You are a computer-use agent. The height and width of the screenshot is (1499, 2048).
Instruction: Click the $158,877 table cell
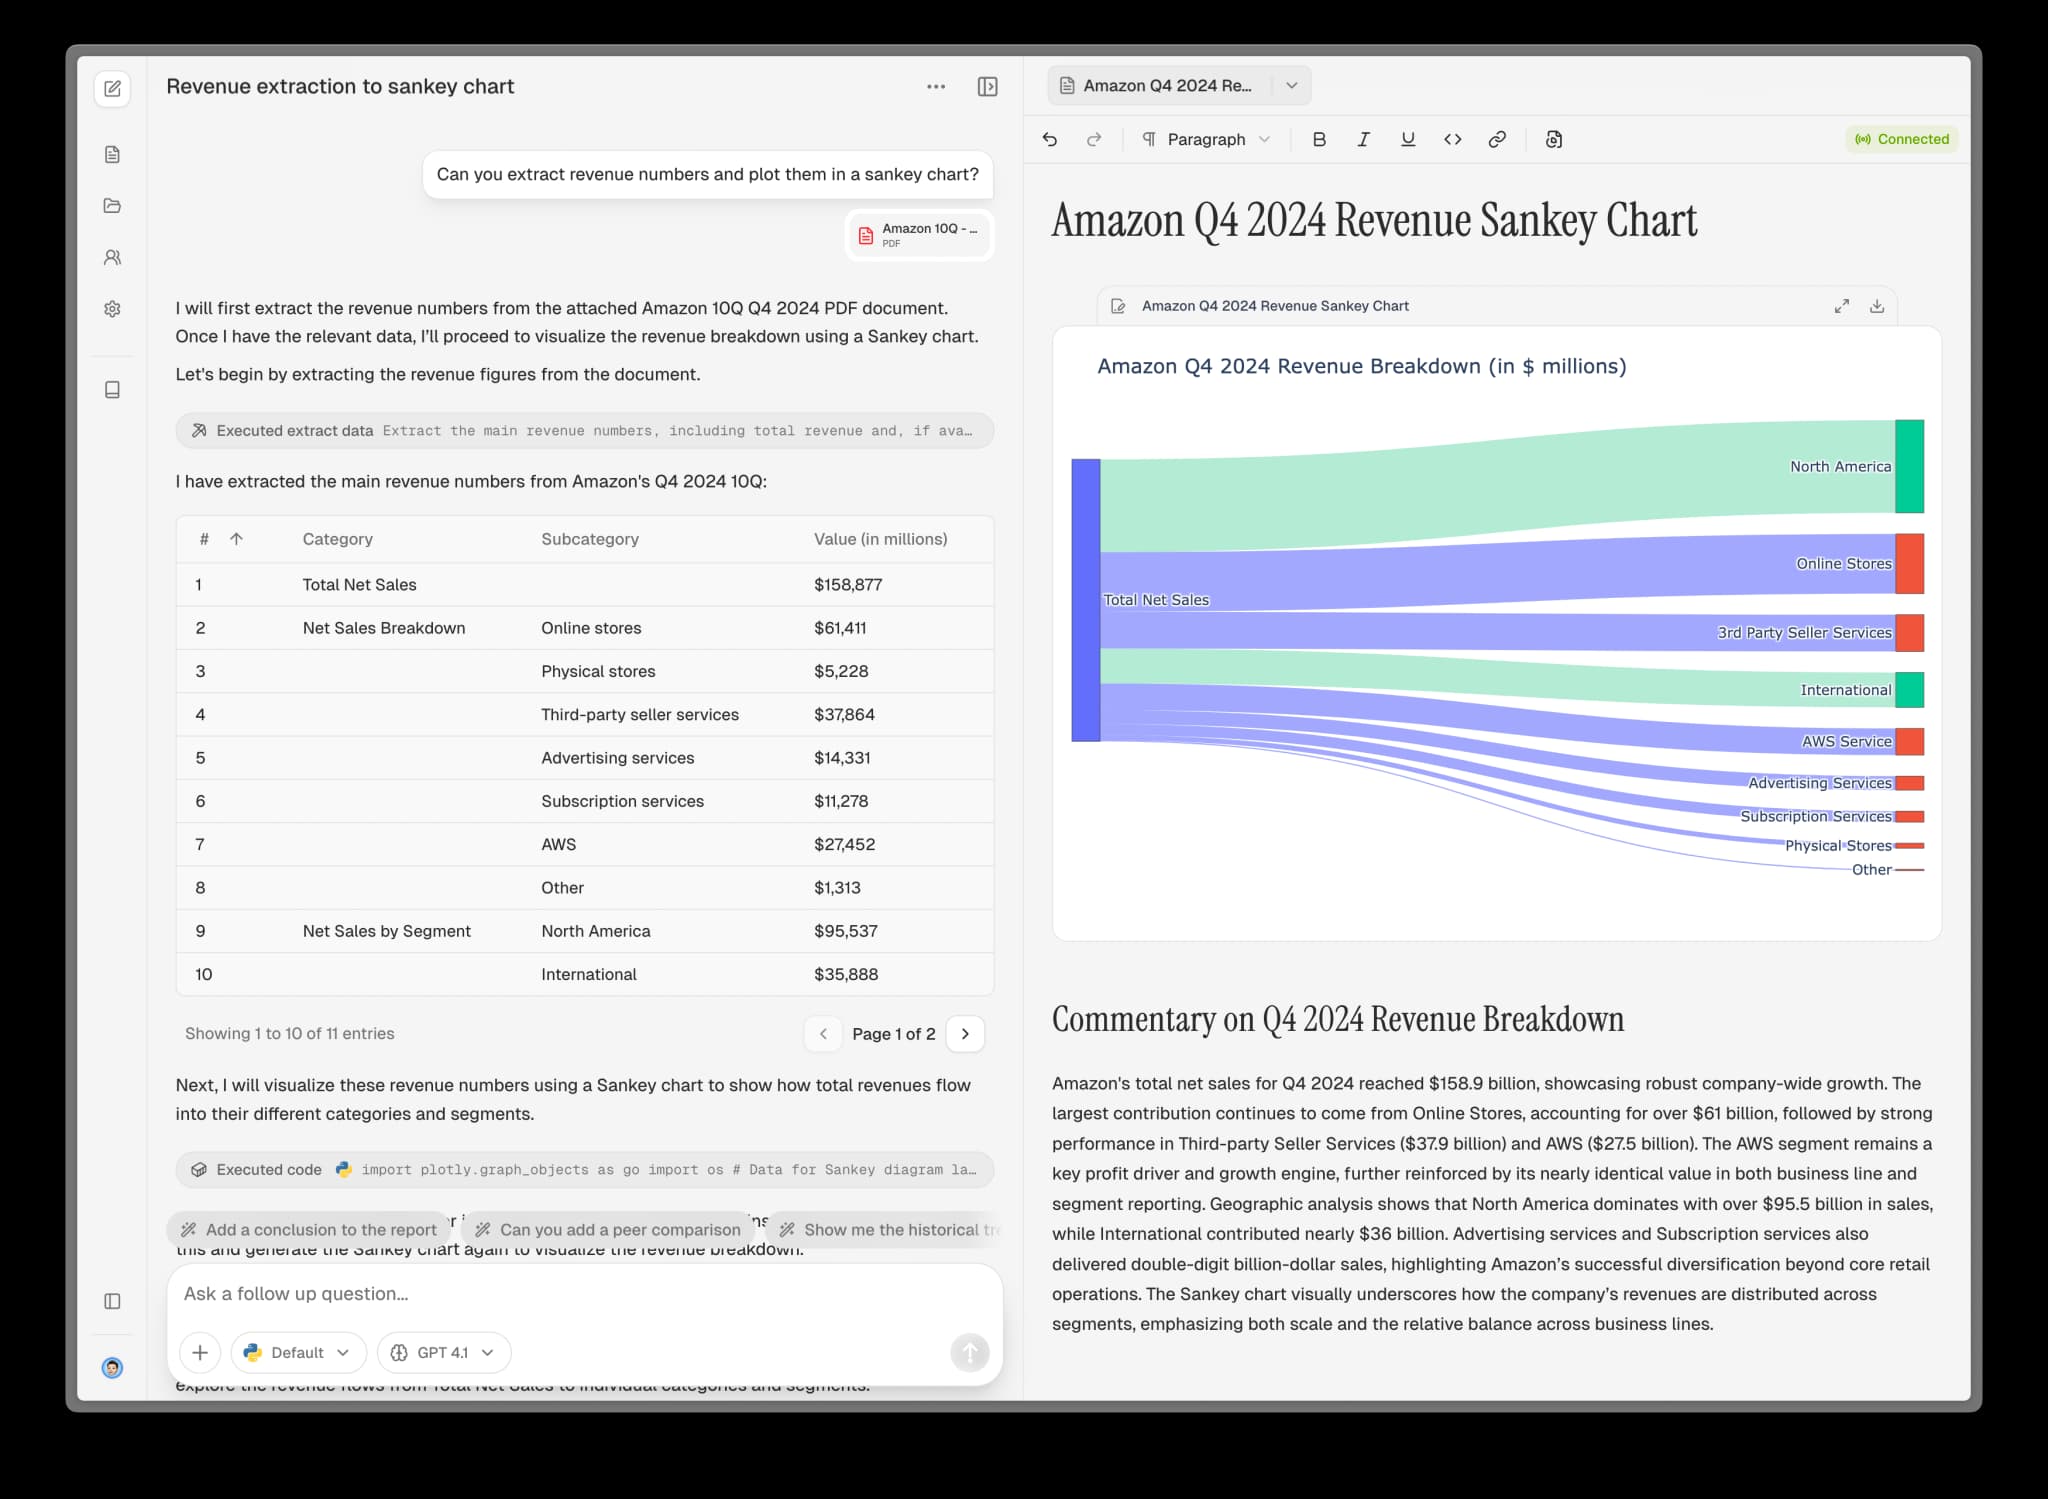[848, 585]
